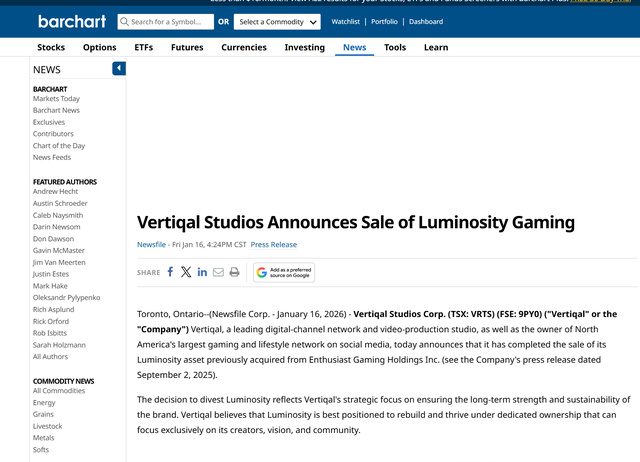View author Rick Orford
This screenshot has width=640, height=462.
pos(51,321)
